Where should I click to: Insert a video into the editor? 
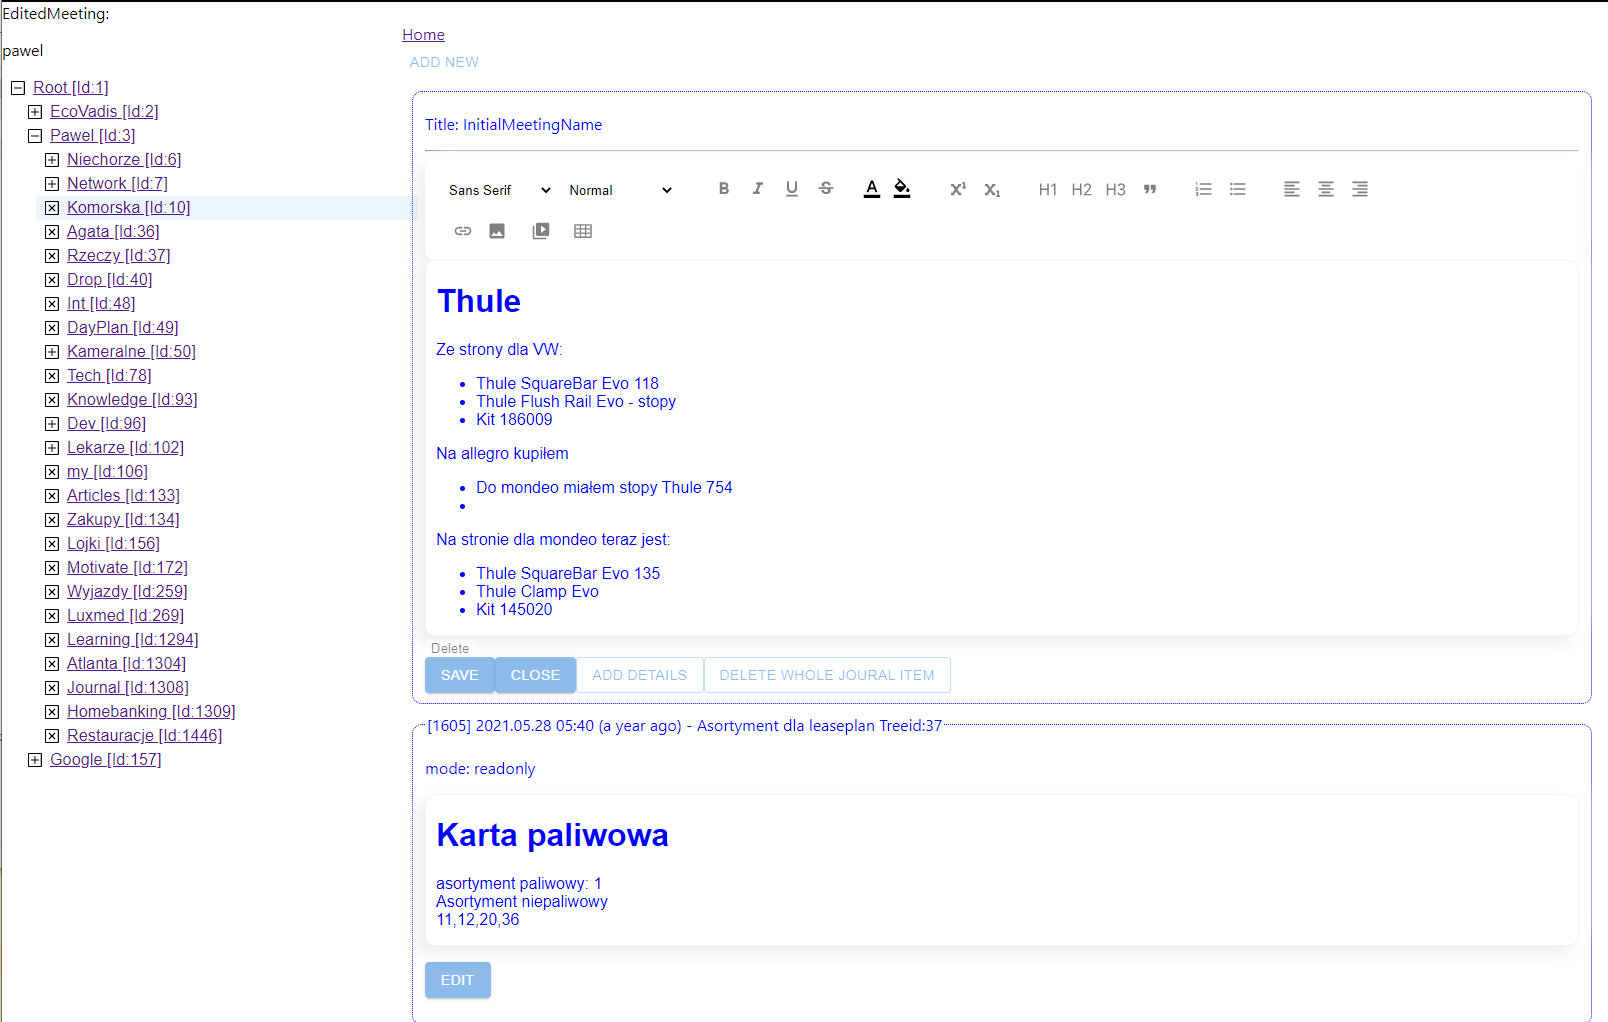(x=541, y=231)
